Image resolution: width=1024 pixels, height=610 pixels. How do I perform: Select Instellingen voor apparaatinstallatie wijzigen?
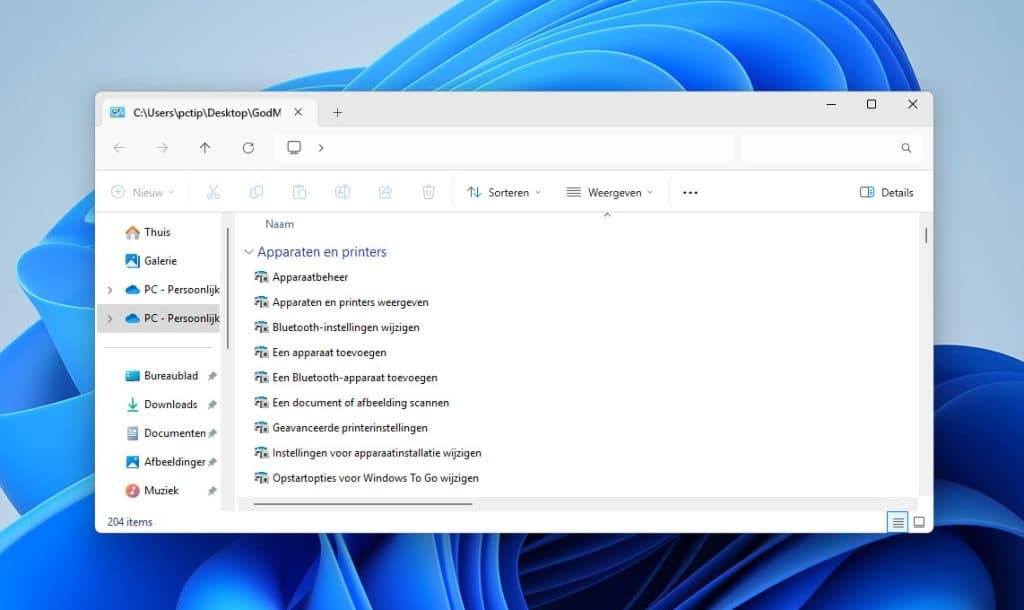377,453
